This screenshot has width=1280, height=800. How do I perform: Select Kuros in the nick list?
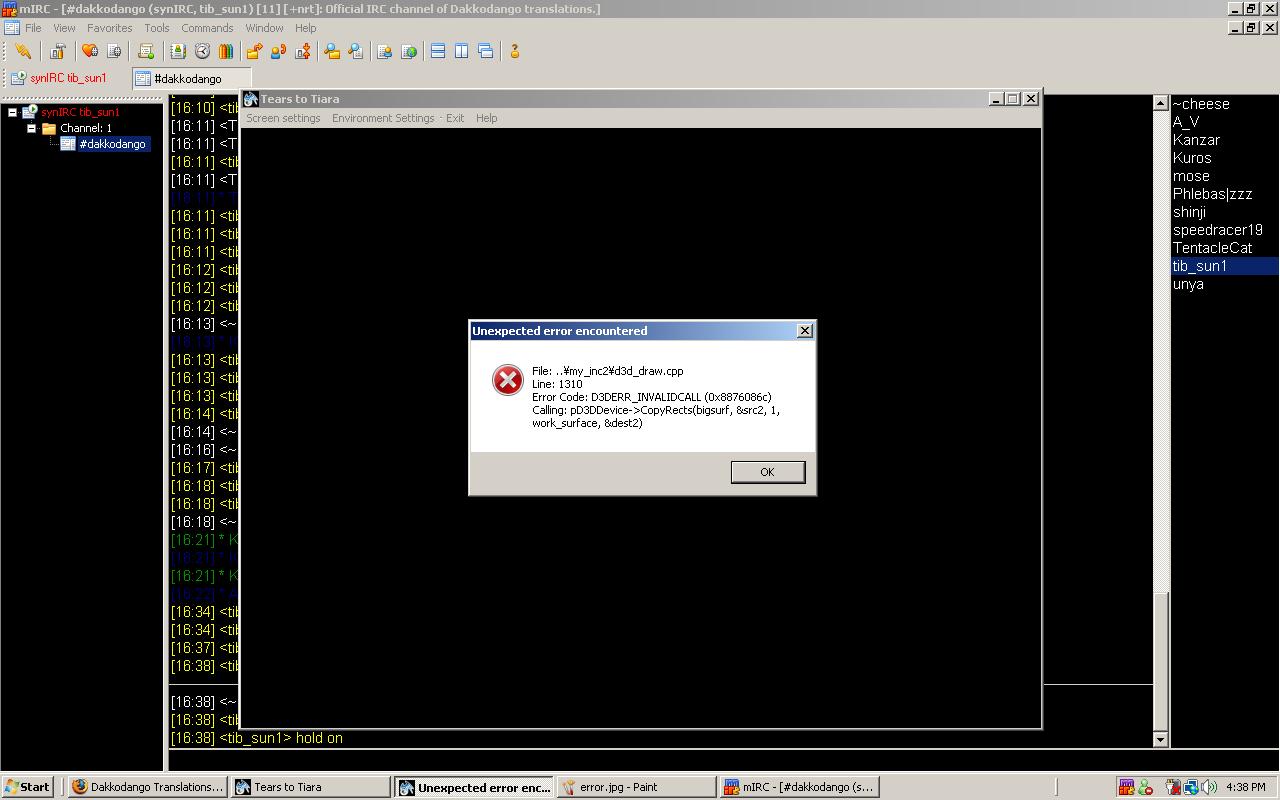(1192, 158)
